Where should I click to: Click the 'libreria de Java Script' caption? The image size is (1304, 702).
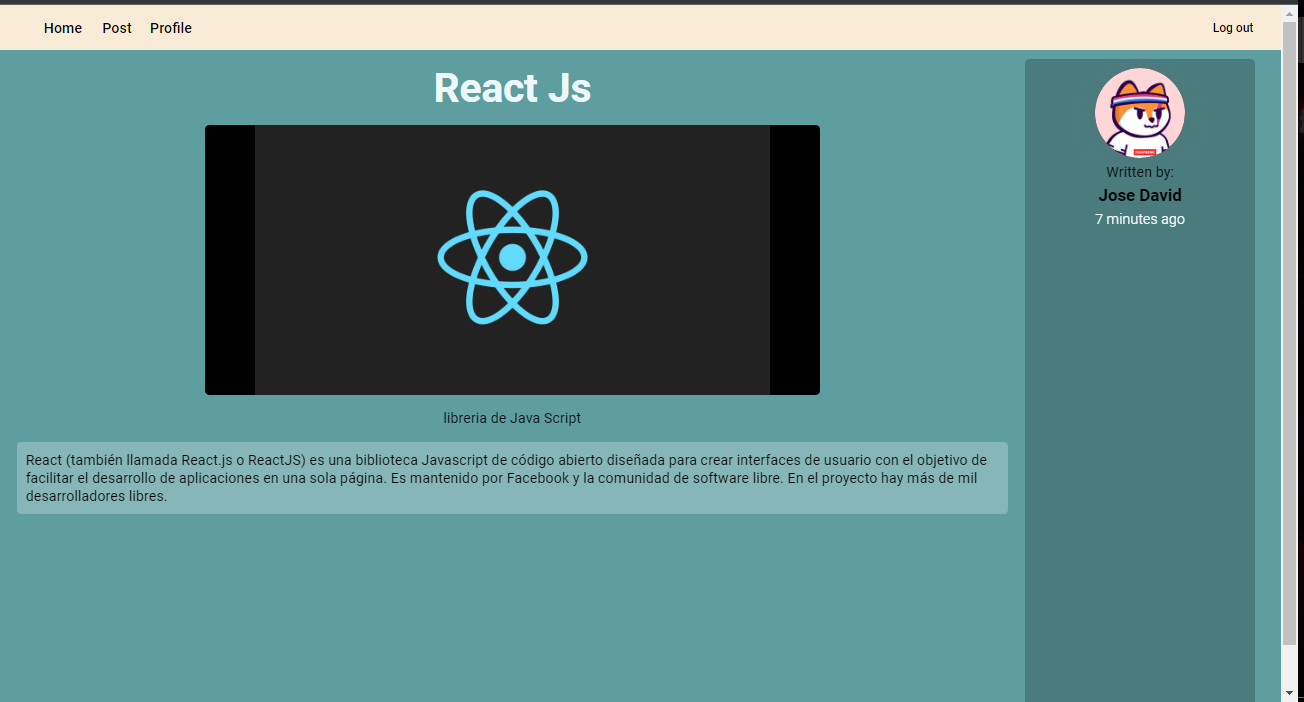pos(512,418)
